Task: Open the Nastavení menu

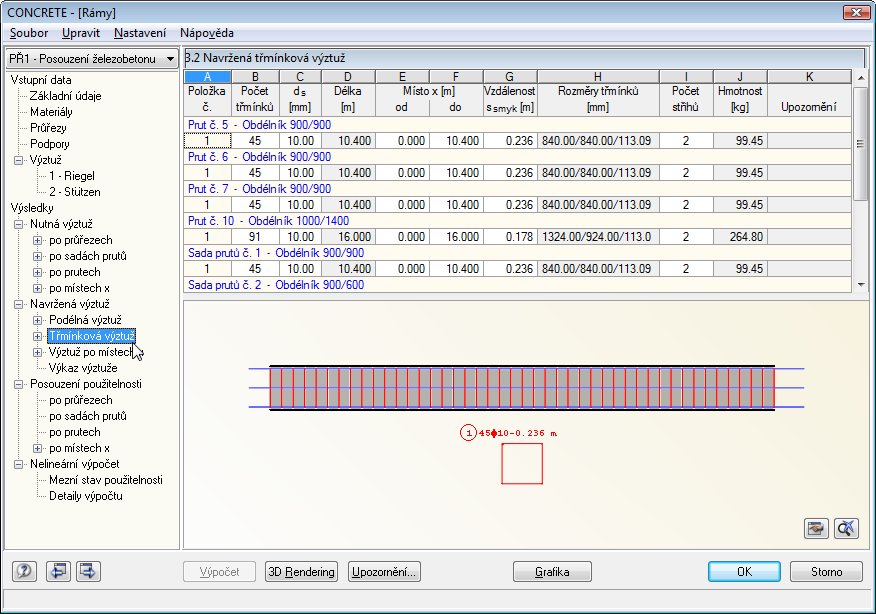Action: (140, 33)
